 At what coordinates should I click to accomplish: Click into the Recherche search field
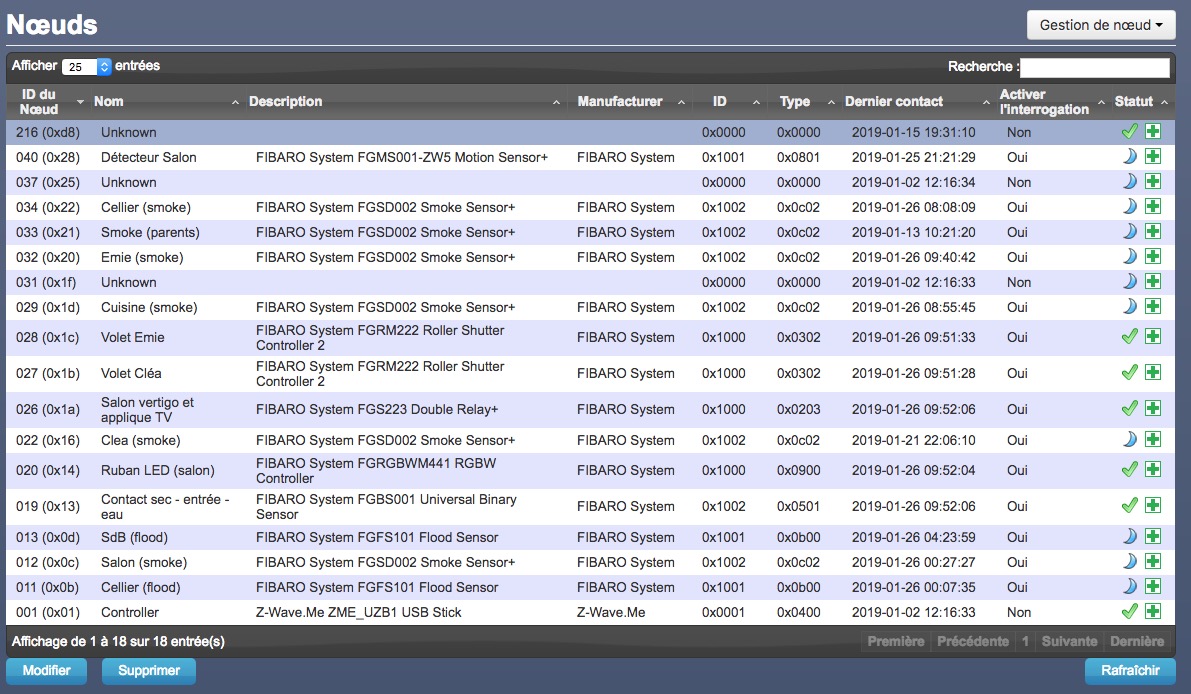coord(1094,67)
